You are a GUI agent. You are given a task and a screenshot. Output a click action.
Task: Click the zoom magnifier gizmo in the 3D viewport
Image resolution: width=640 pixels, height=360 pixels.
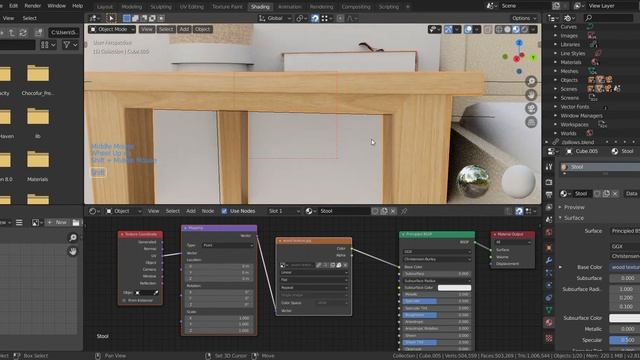pyautogui.click(x=531, y=81)
